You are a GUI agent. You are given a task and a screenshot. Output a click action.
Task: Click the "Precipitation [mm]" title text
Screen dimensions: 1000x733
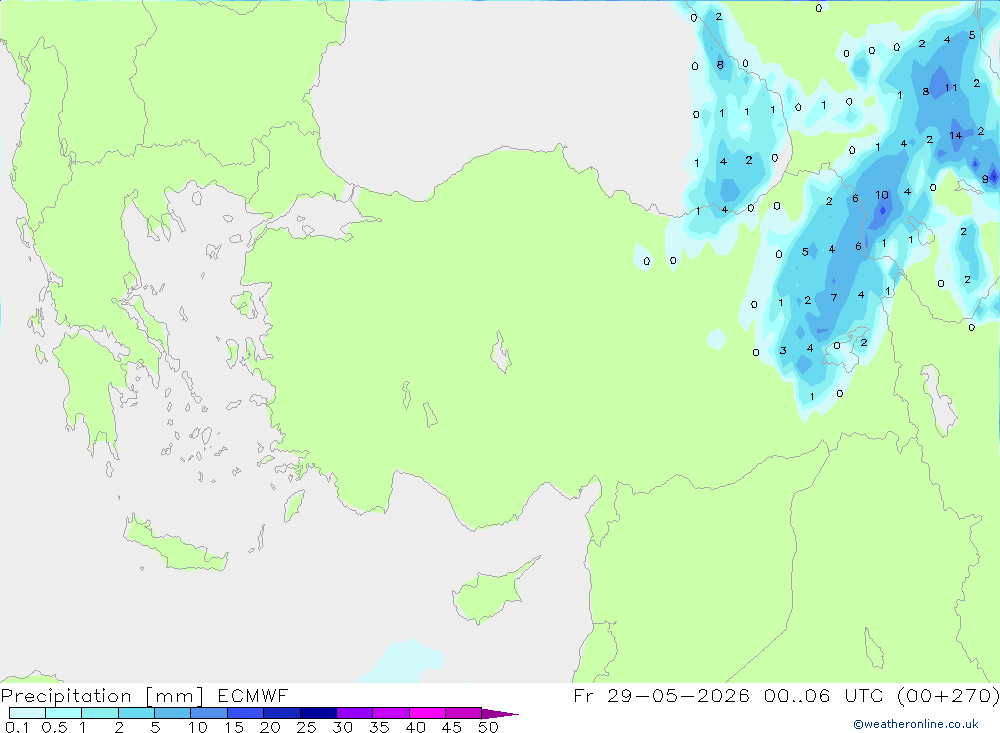click(102, 696)
